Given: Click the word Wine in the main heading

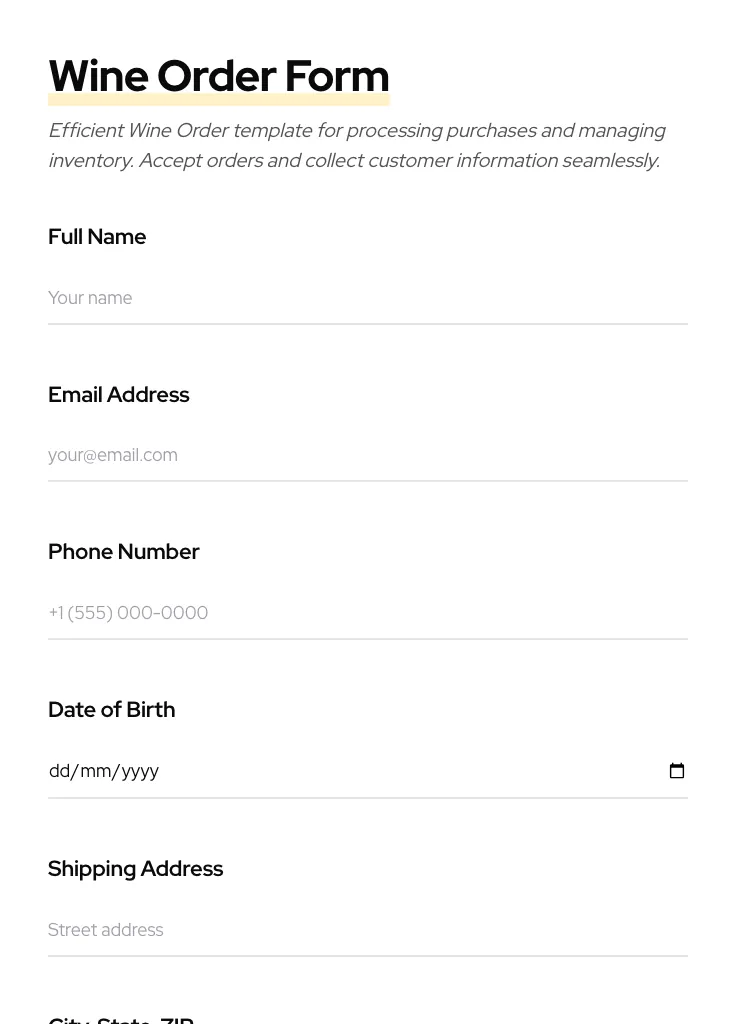Looking at the screenshot, I should [98, 76].
